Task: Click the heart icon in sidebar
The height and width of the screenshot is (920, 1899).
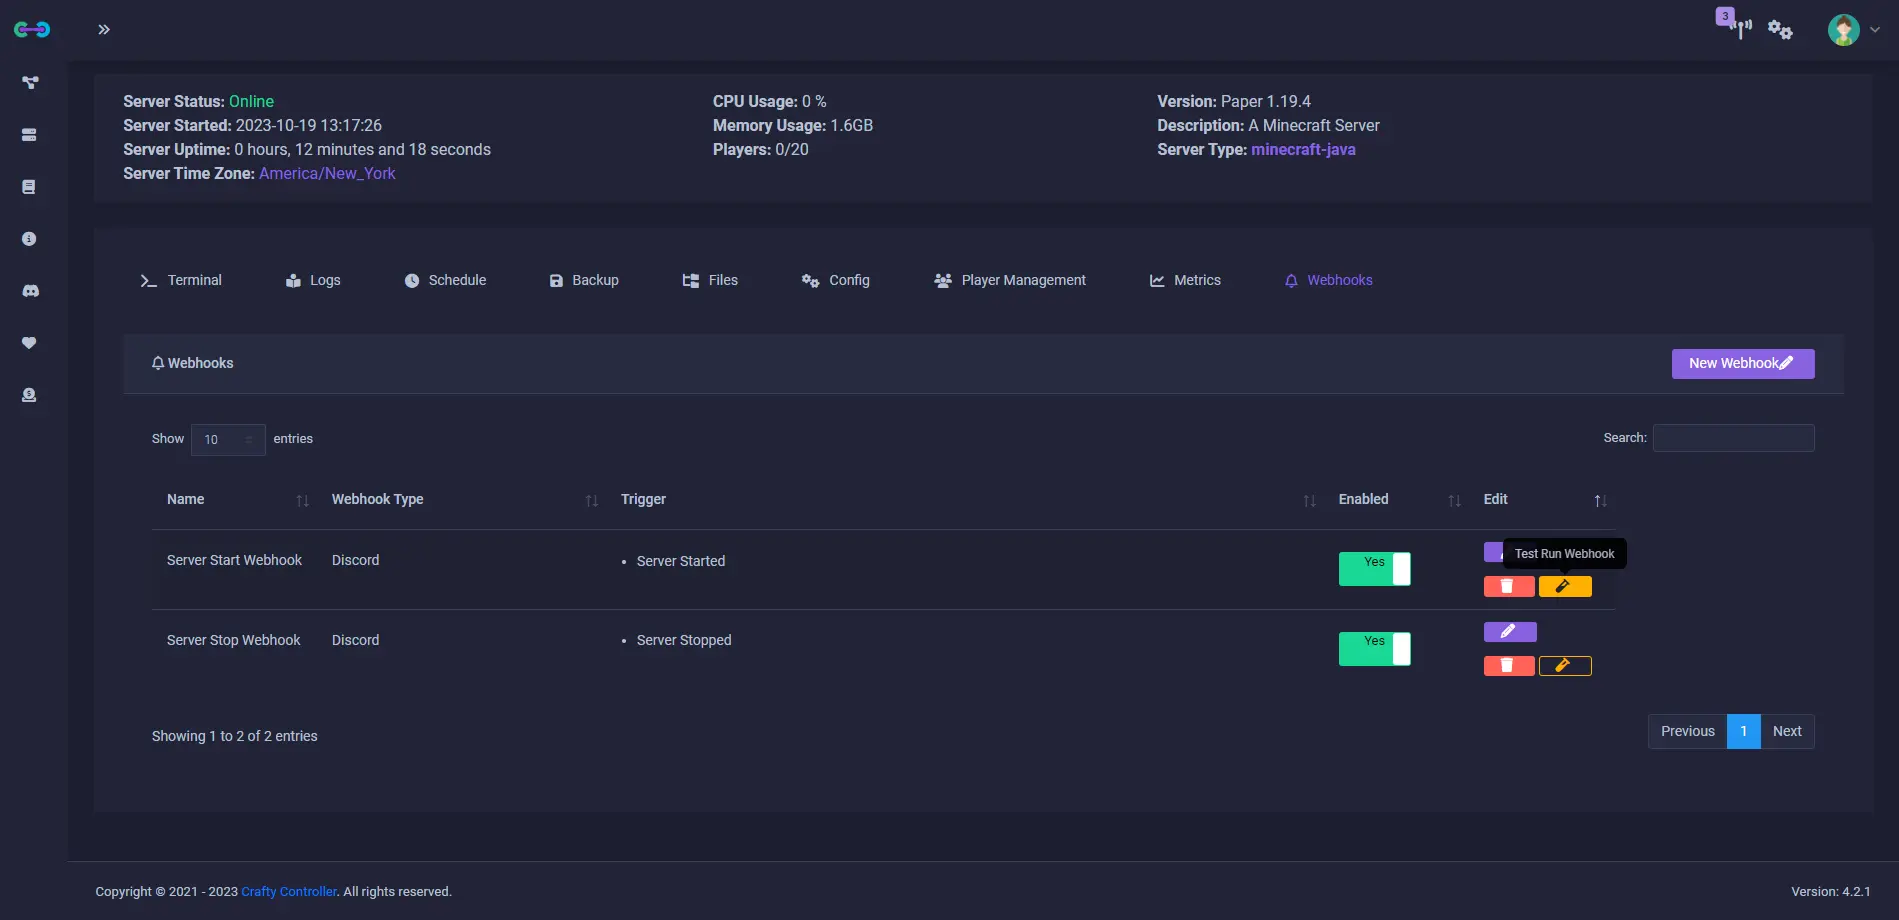Action: (29, 343)
